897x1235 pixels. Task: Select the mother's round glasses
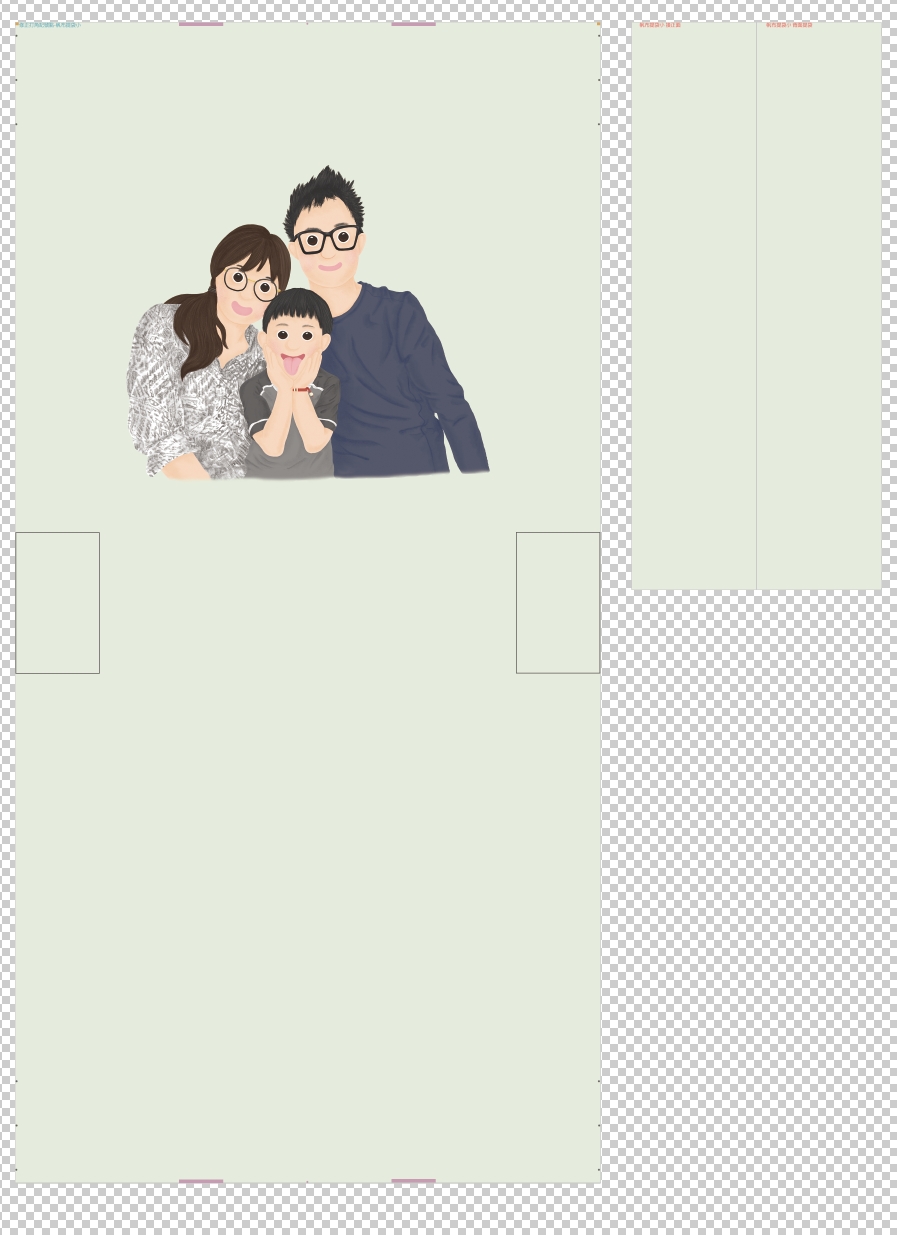[249, 283]
